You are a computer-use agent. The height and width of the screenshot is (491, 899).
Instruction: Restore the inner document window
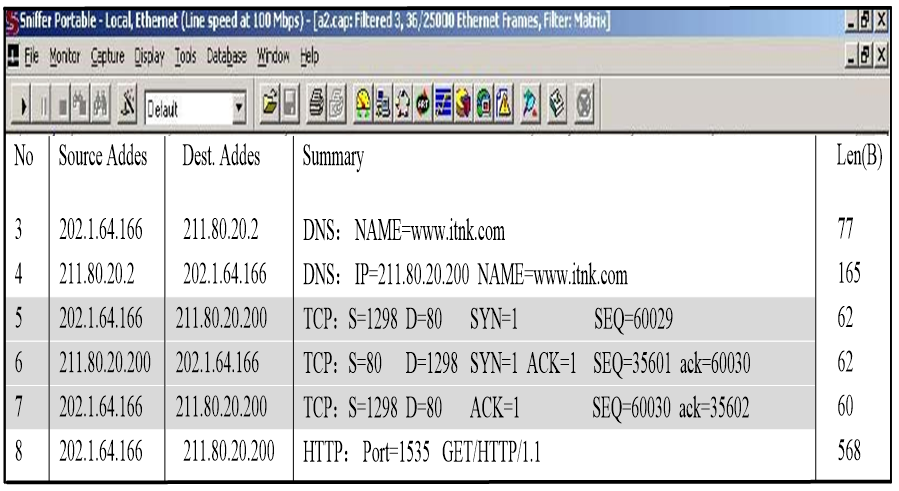[865, 56]
